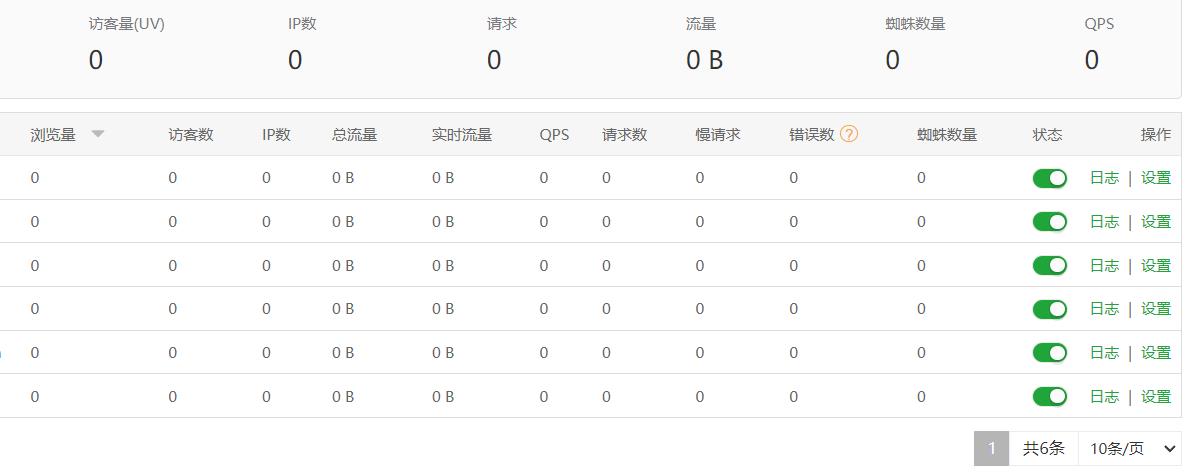
Task: Click the 蜘蛛数量 column header
Action: point(947,134)
